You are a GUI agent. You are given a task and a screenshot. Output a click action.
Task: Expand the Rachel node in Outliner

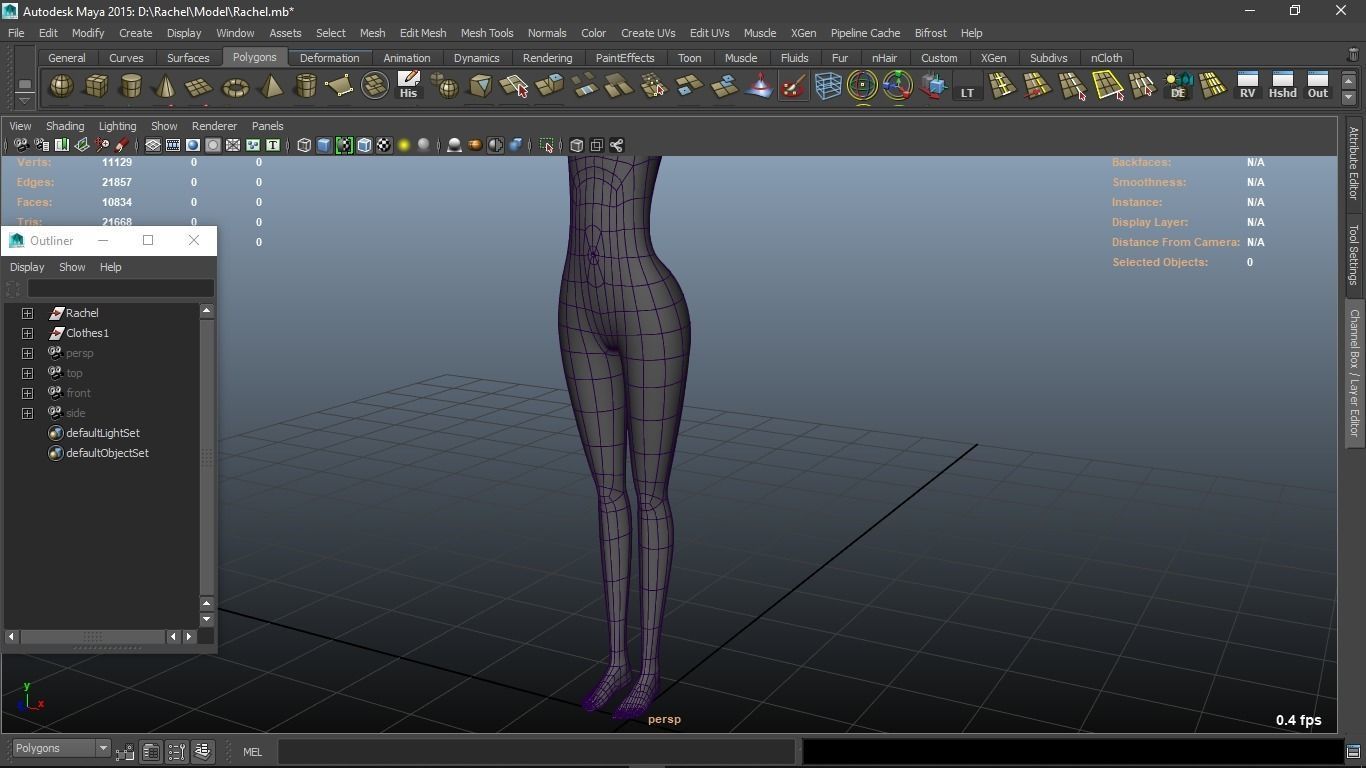click(28, 313)
